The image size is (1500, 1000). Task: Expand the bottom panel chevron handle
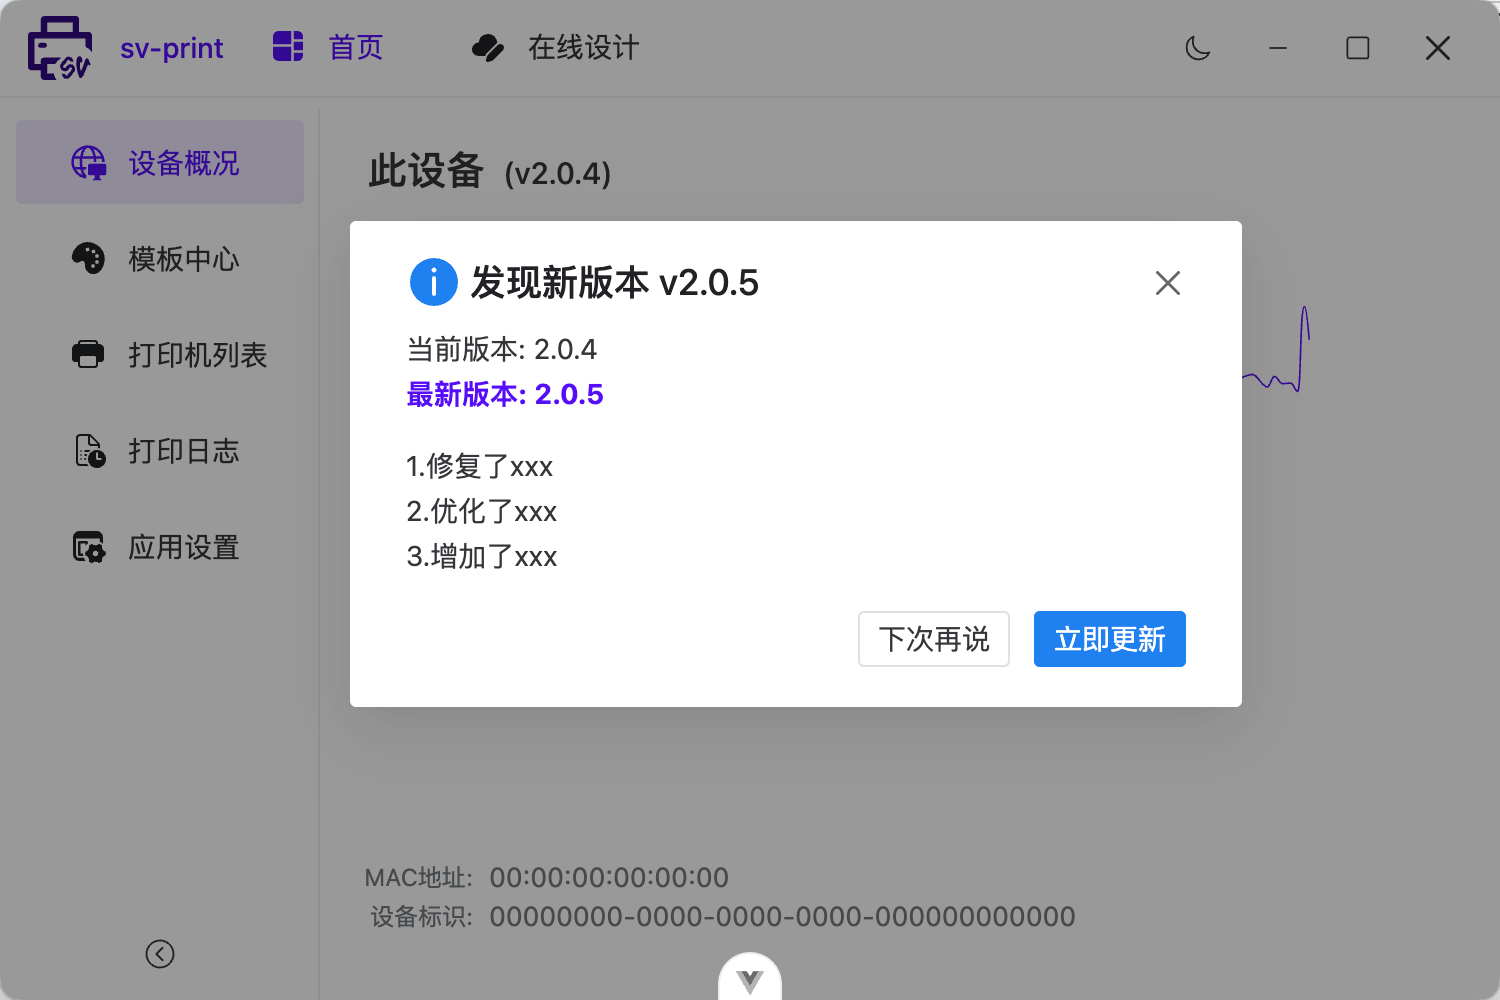point(750,980)
